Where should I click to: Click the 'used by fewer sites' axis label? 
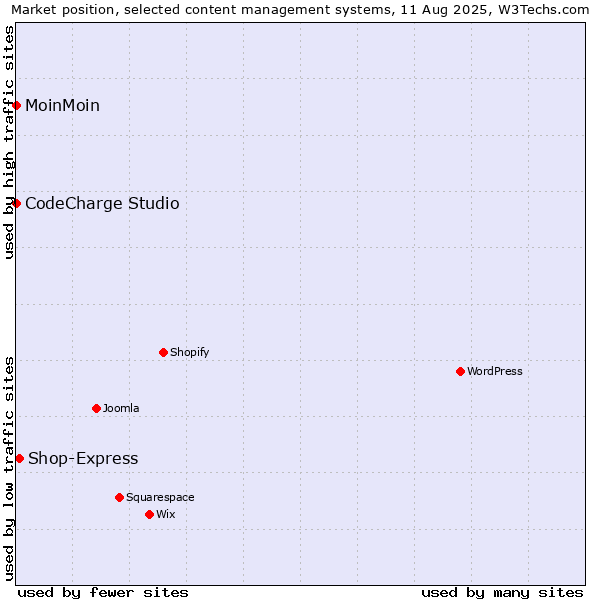(103, 593)
